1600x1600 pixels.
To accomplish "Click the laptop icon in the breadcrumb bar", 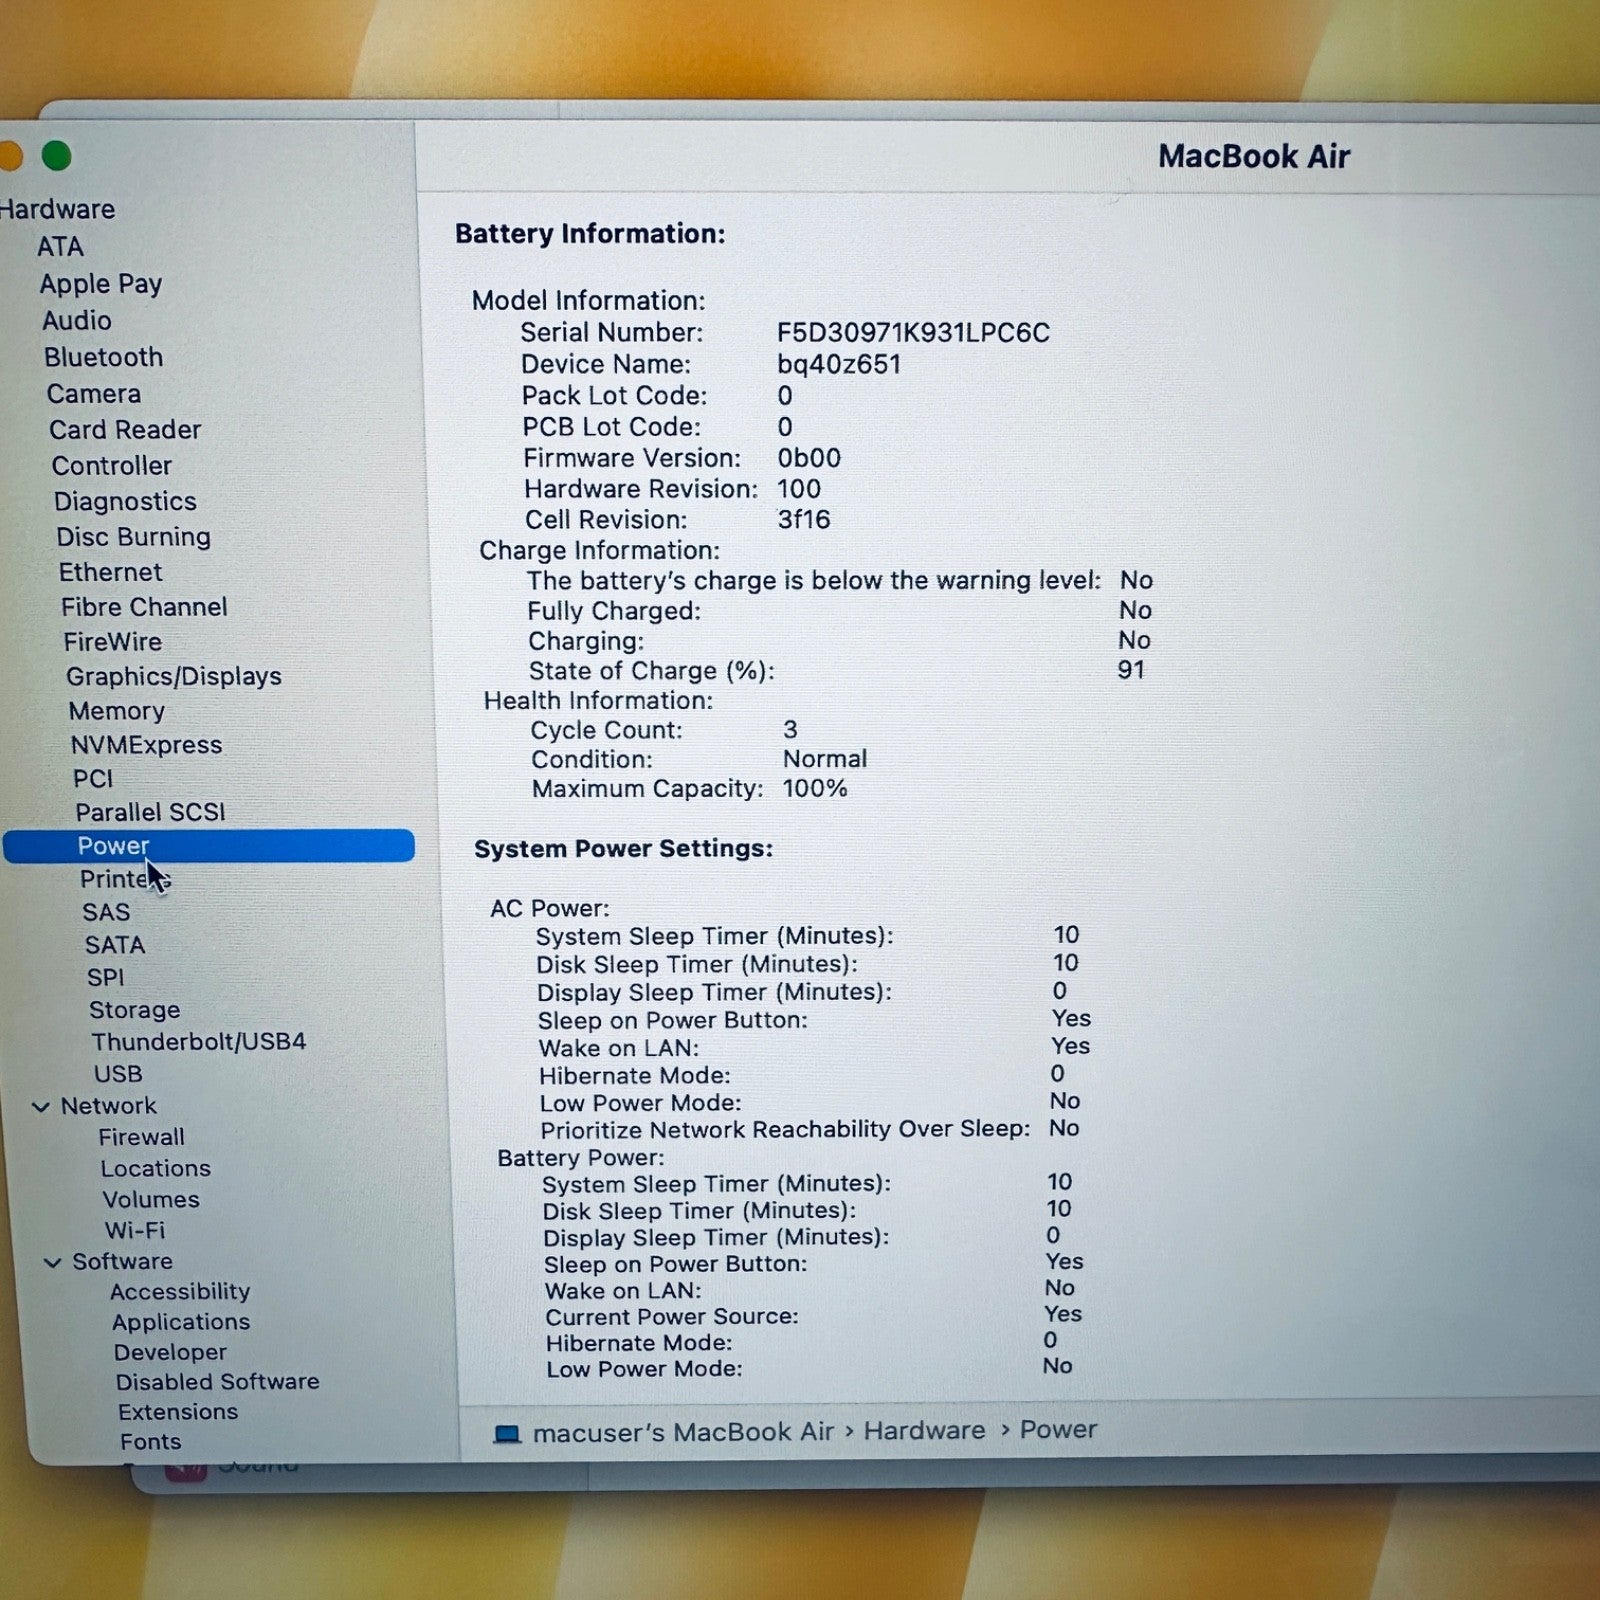I will pyautogui.click(x=509, y=1431).
